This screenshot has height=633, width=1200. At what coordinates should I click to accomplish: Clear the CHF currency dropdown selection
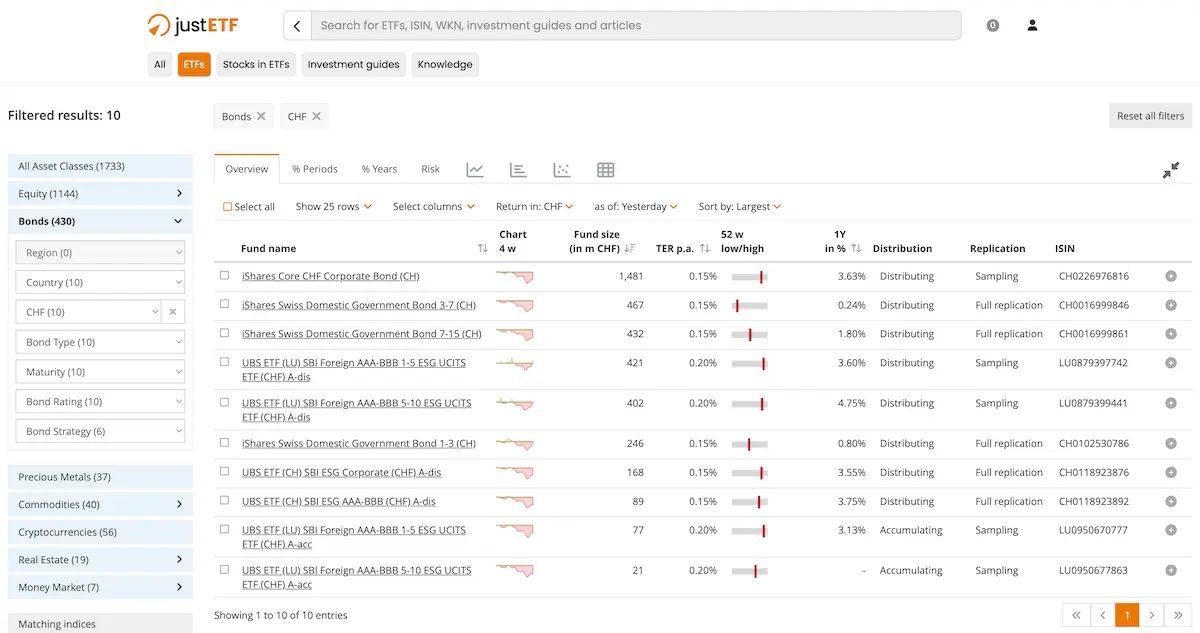click(172, 312)
